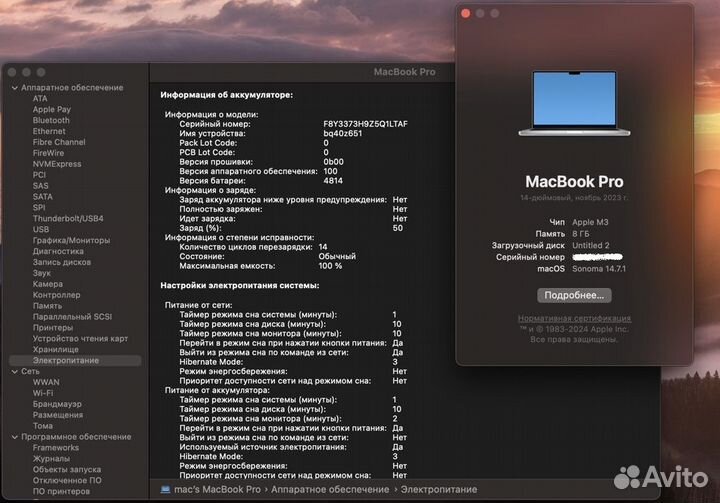720x503 pixels.
Task: Select Журналы in software section
Action: (x=51, y=459)
